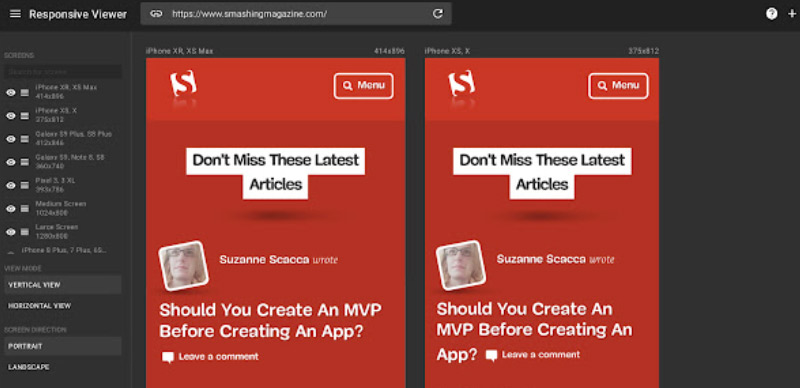Click drag-handle icon for iPhone XR, XS Max
800x388 pixels.
point(25,92)
